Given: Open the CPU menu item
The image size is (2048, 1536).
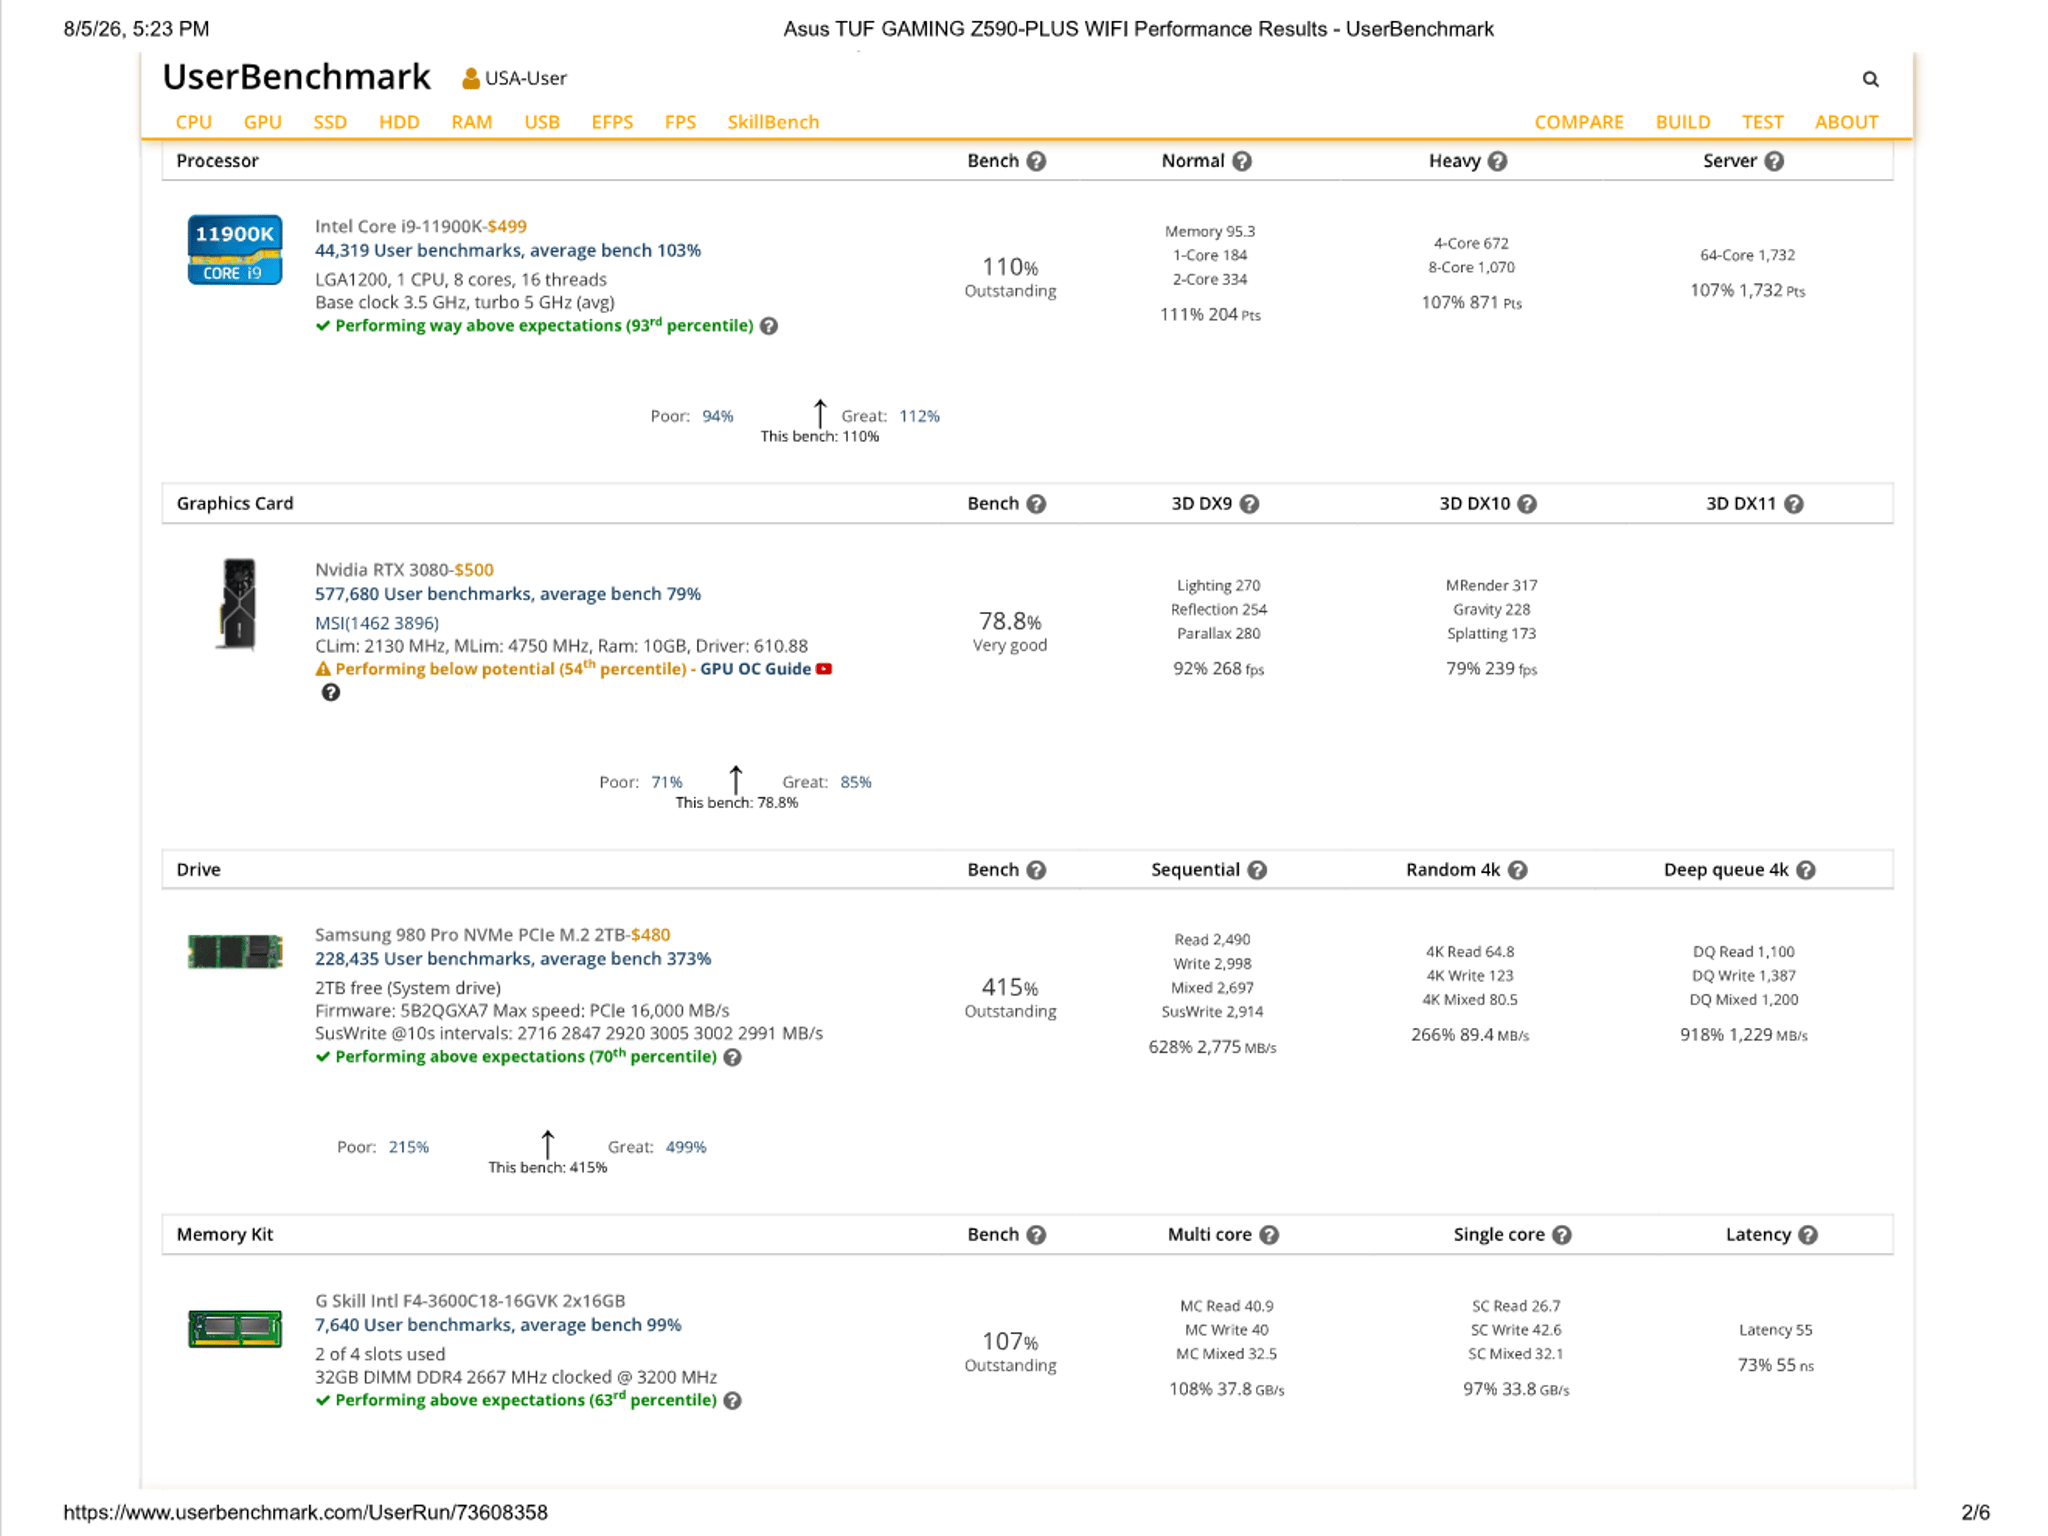Looking at the screenshot, I should 194,122.
